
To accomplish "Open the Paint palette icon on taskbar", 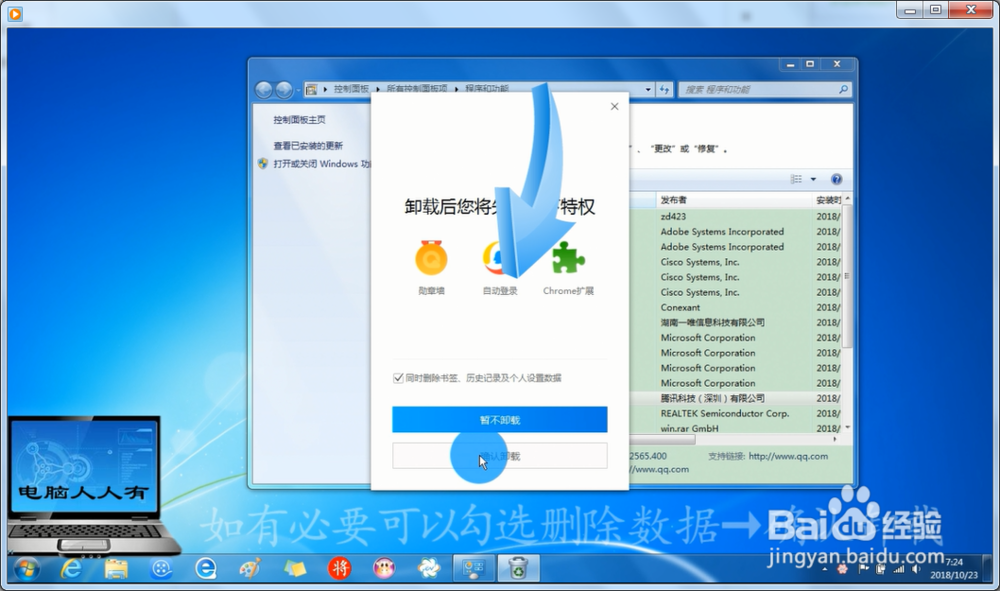I will pyautogui.click(x=250, y=568).
